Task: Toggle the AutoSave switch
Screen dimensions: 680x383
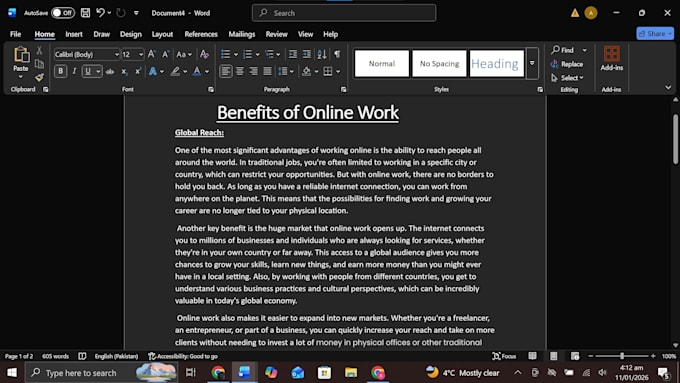Action: (62, 13)
